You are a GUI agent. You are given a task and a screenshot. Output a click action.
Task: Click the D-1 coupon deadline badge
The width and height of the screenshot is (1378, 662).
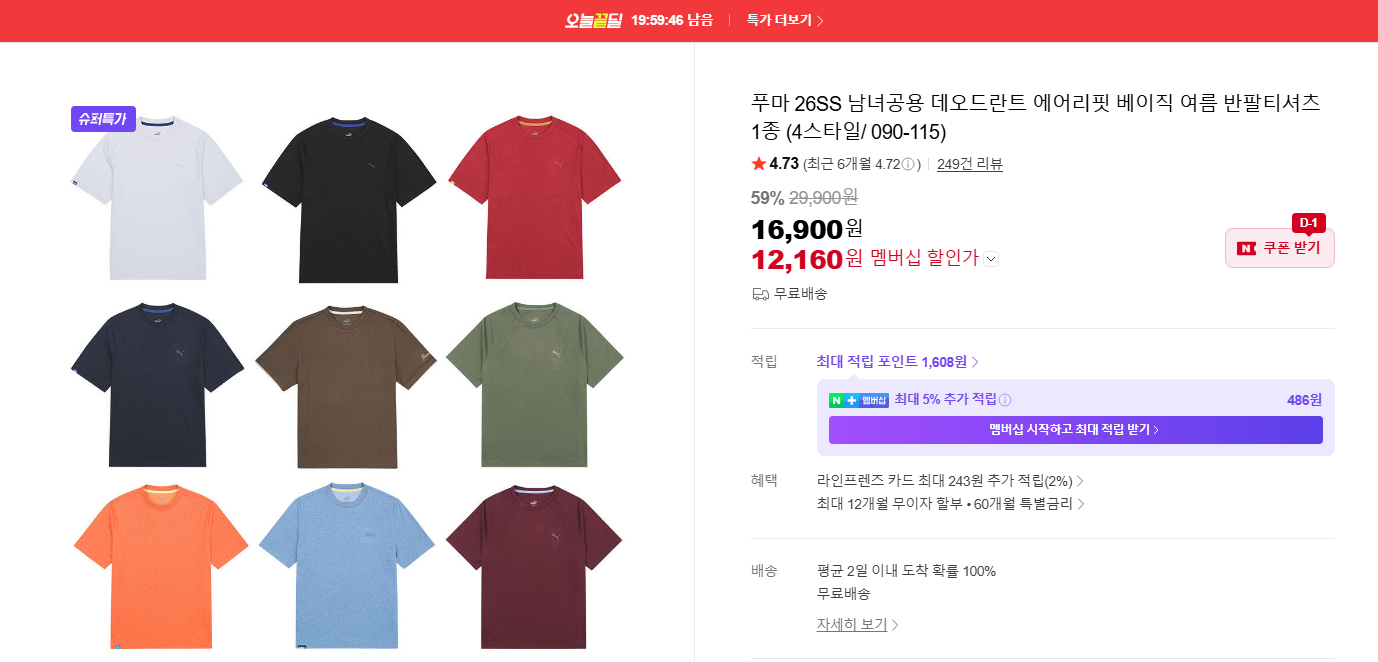(1308, 223)
